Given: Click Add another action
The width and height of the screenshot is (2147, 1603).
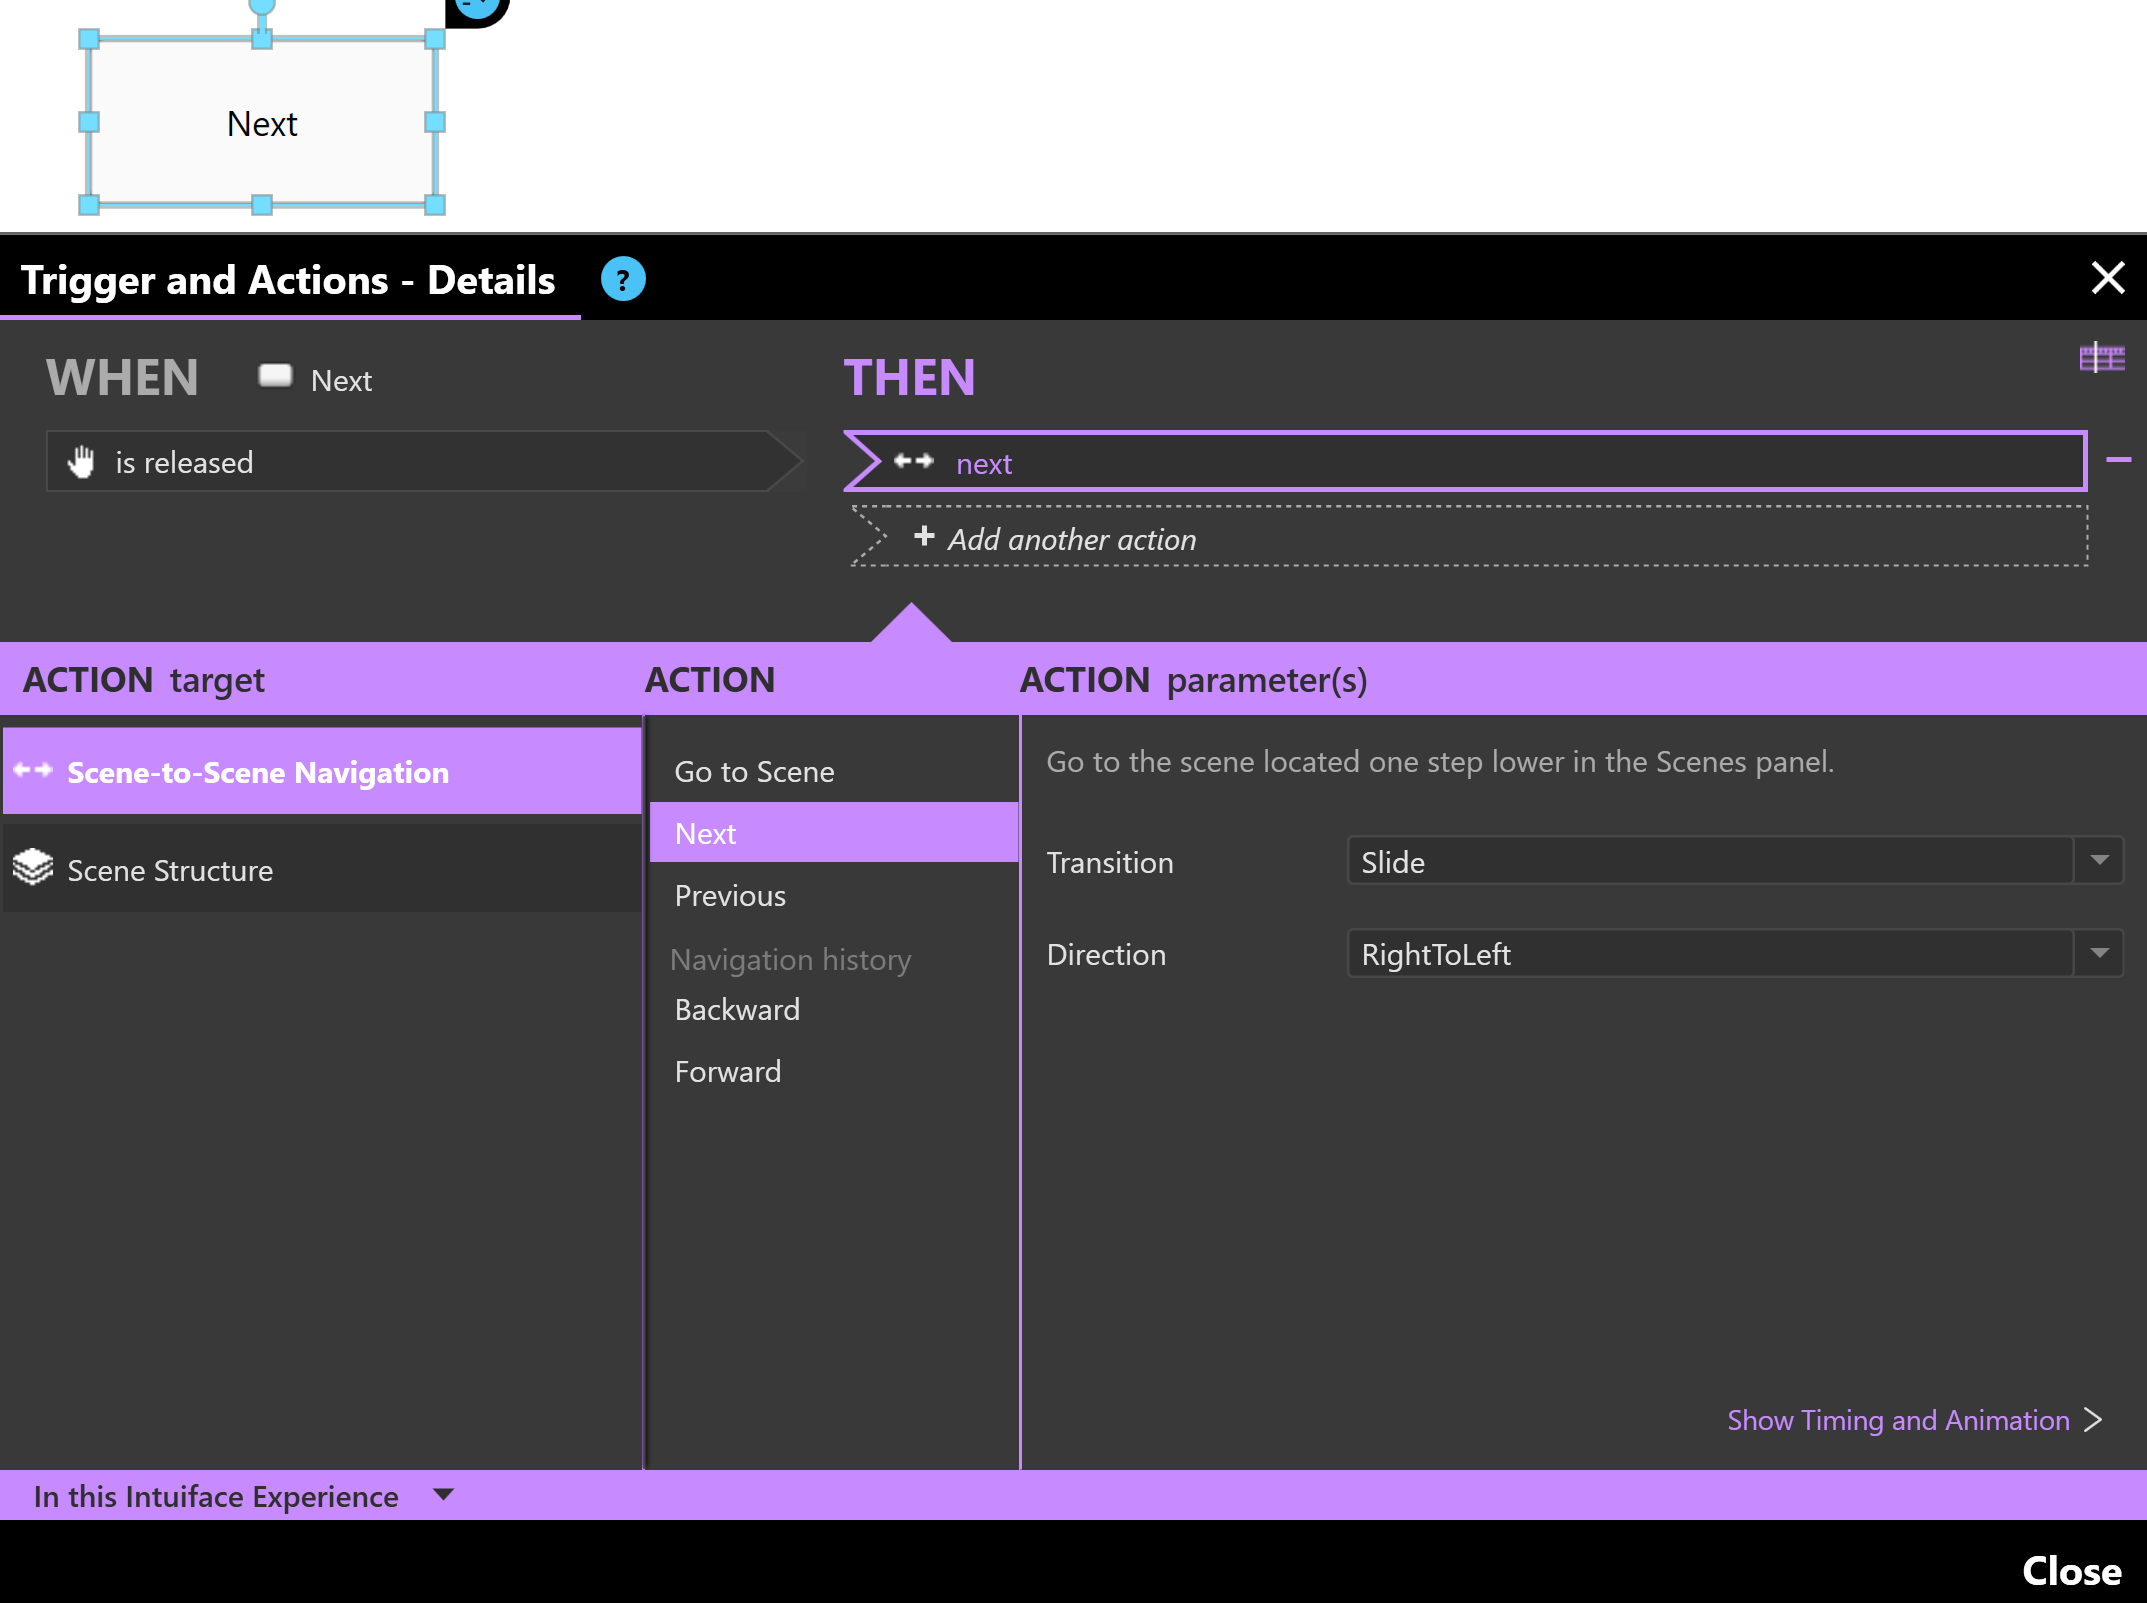Looking at the screenshot, I should [x=1470, y=538].
